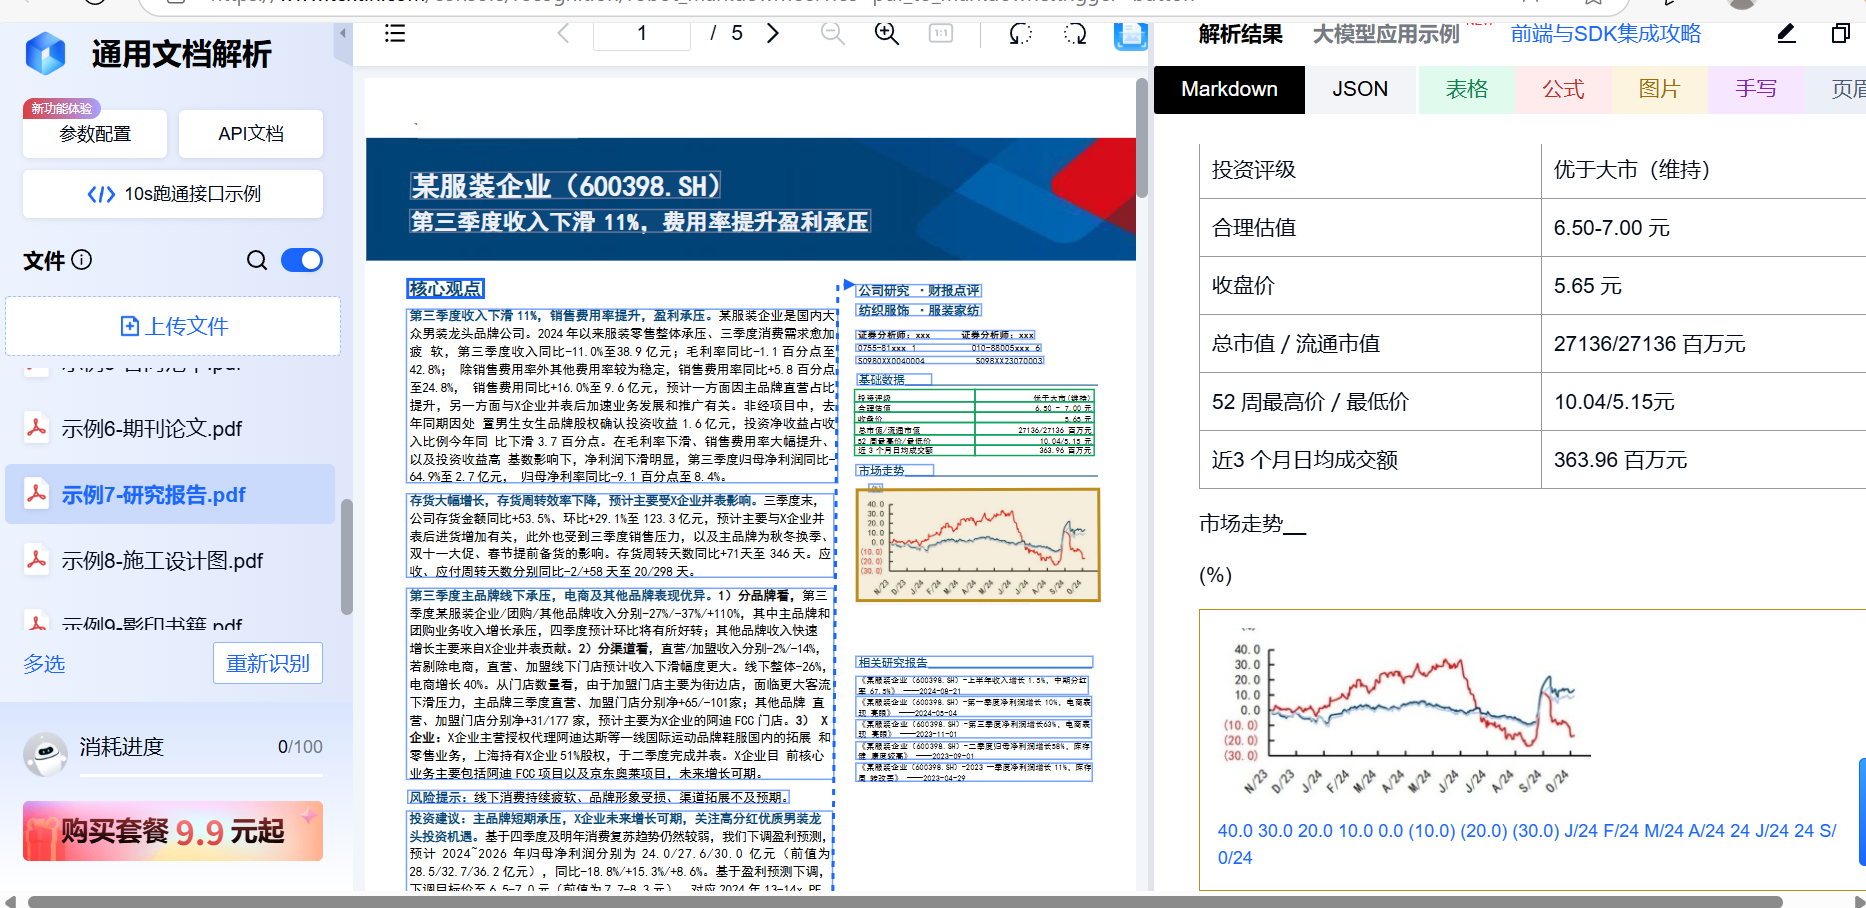Go to the next page arrow
This screenshot has height=908, width=1866.
click(772, 34)
